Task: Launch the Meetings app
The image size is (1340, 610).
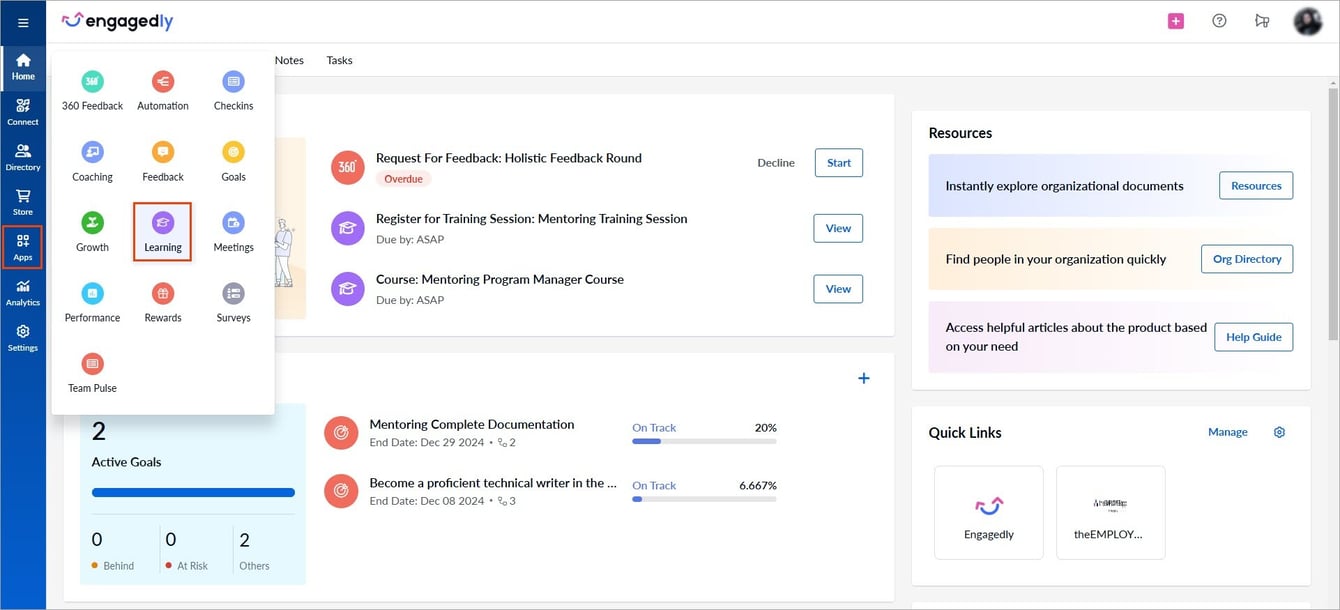Action: tap(233, 232)
